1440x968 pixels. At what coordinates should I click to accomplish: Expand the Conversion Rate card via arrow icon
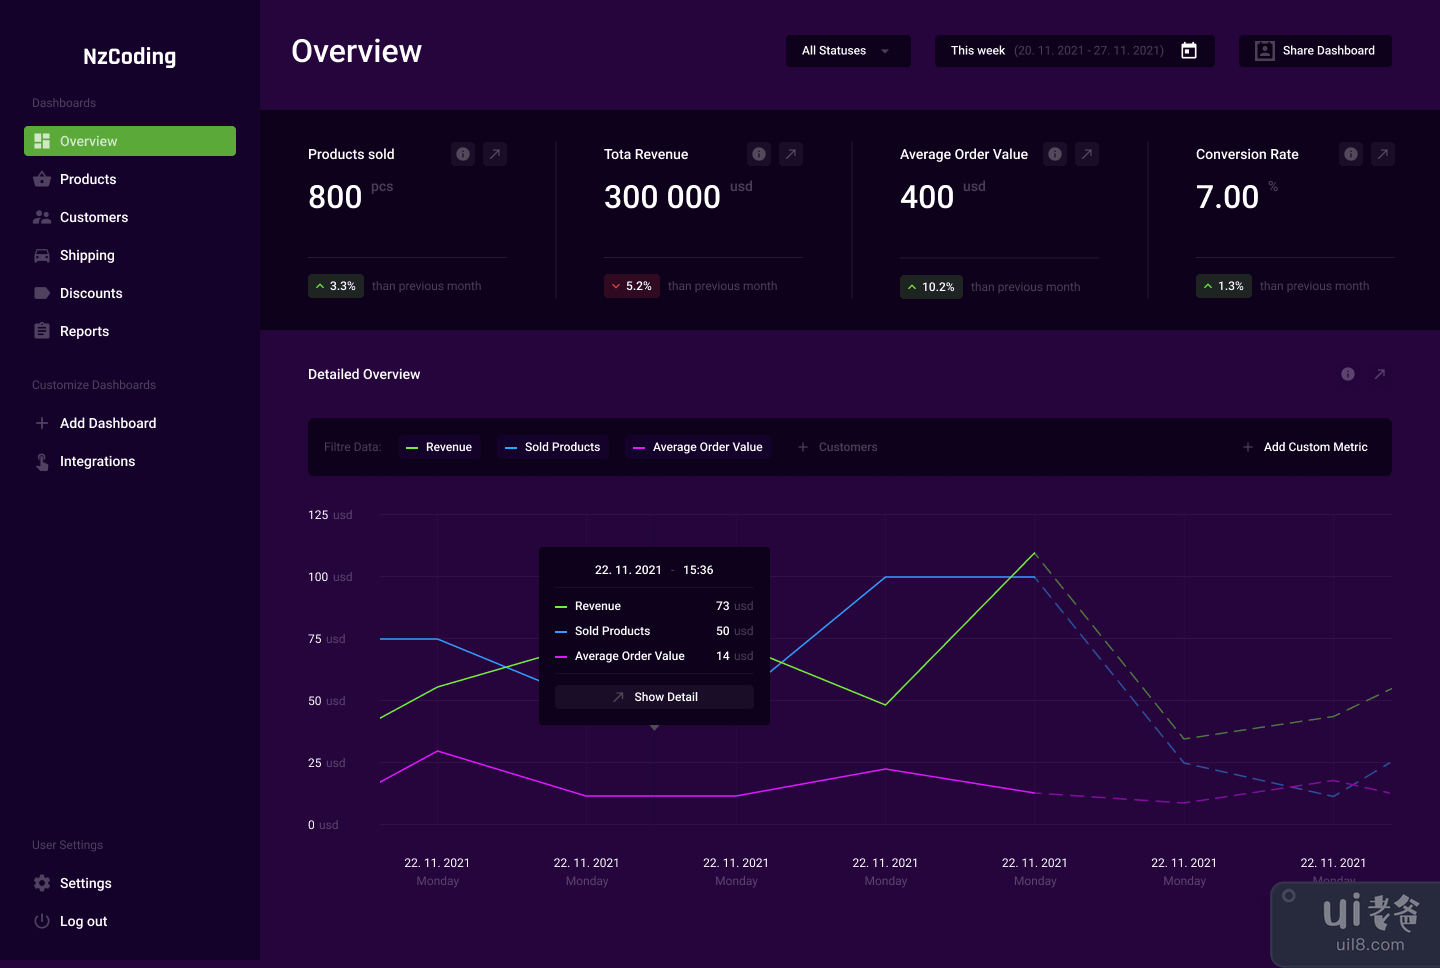[1383, 154]
